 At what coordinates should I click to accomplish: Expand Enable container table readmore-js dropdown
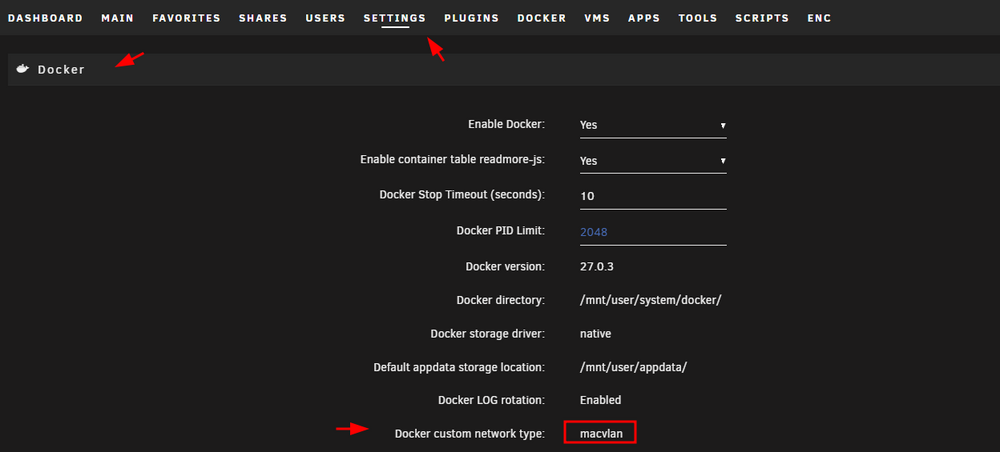653,161
